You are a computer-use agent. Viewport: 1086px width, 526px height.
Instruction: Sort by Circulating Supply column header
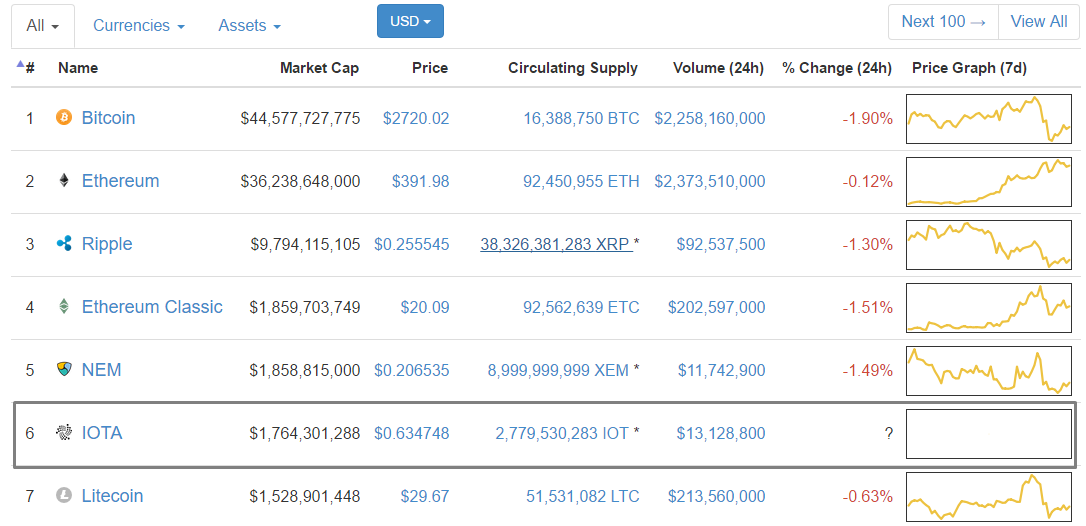pyautogui.click(x=573, y=68)
